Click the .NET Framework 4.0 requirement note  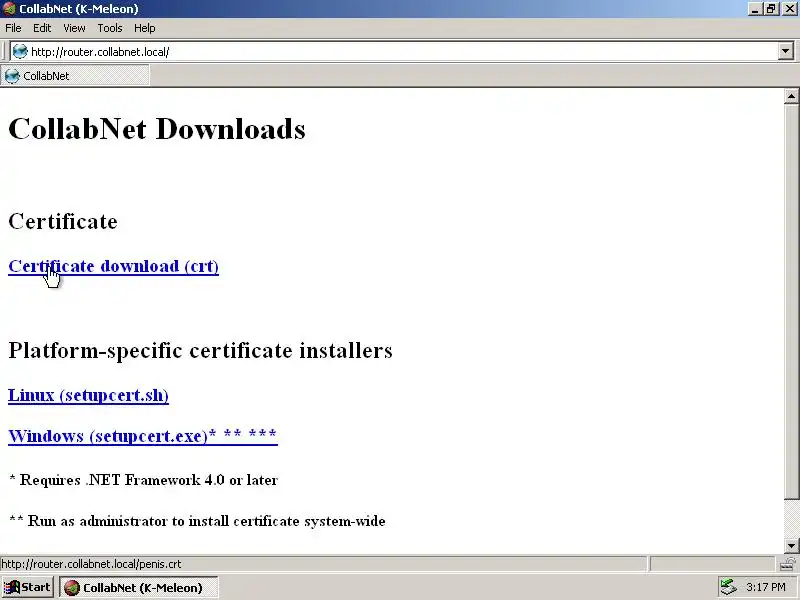(x=143, y=480)
